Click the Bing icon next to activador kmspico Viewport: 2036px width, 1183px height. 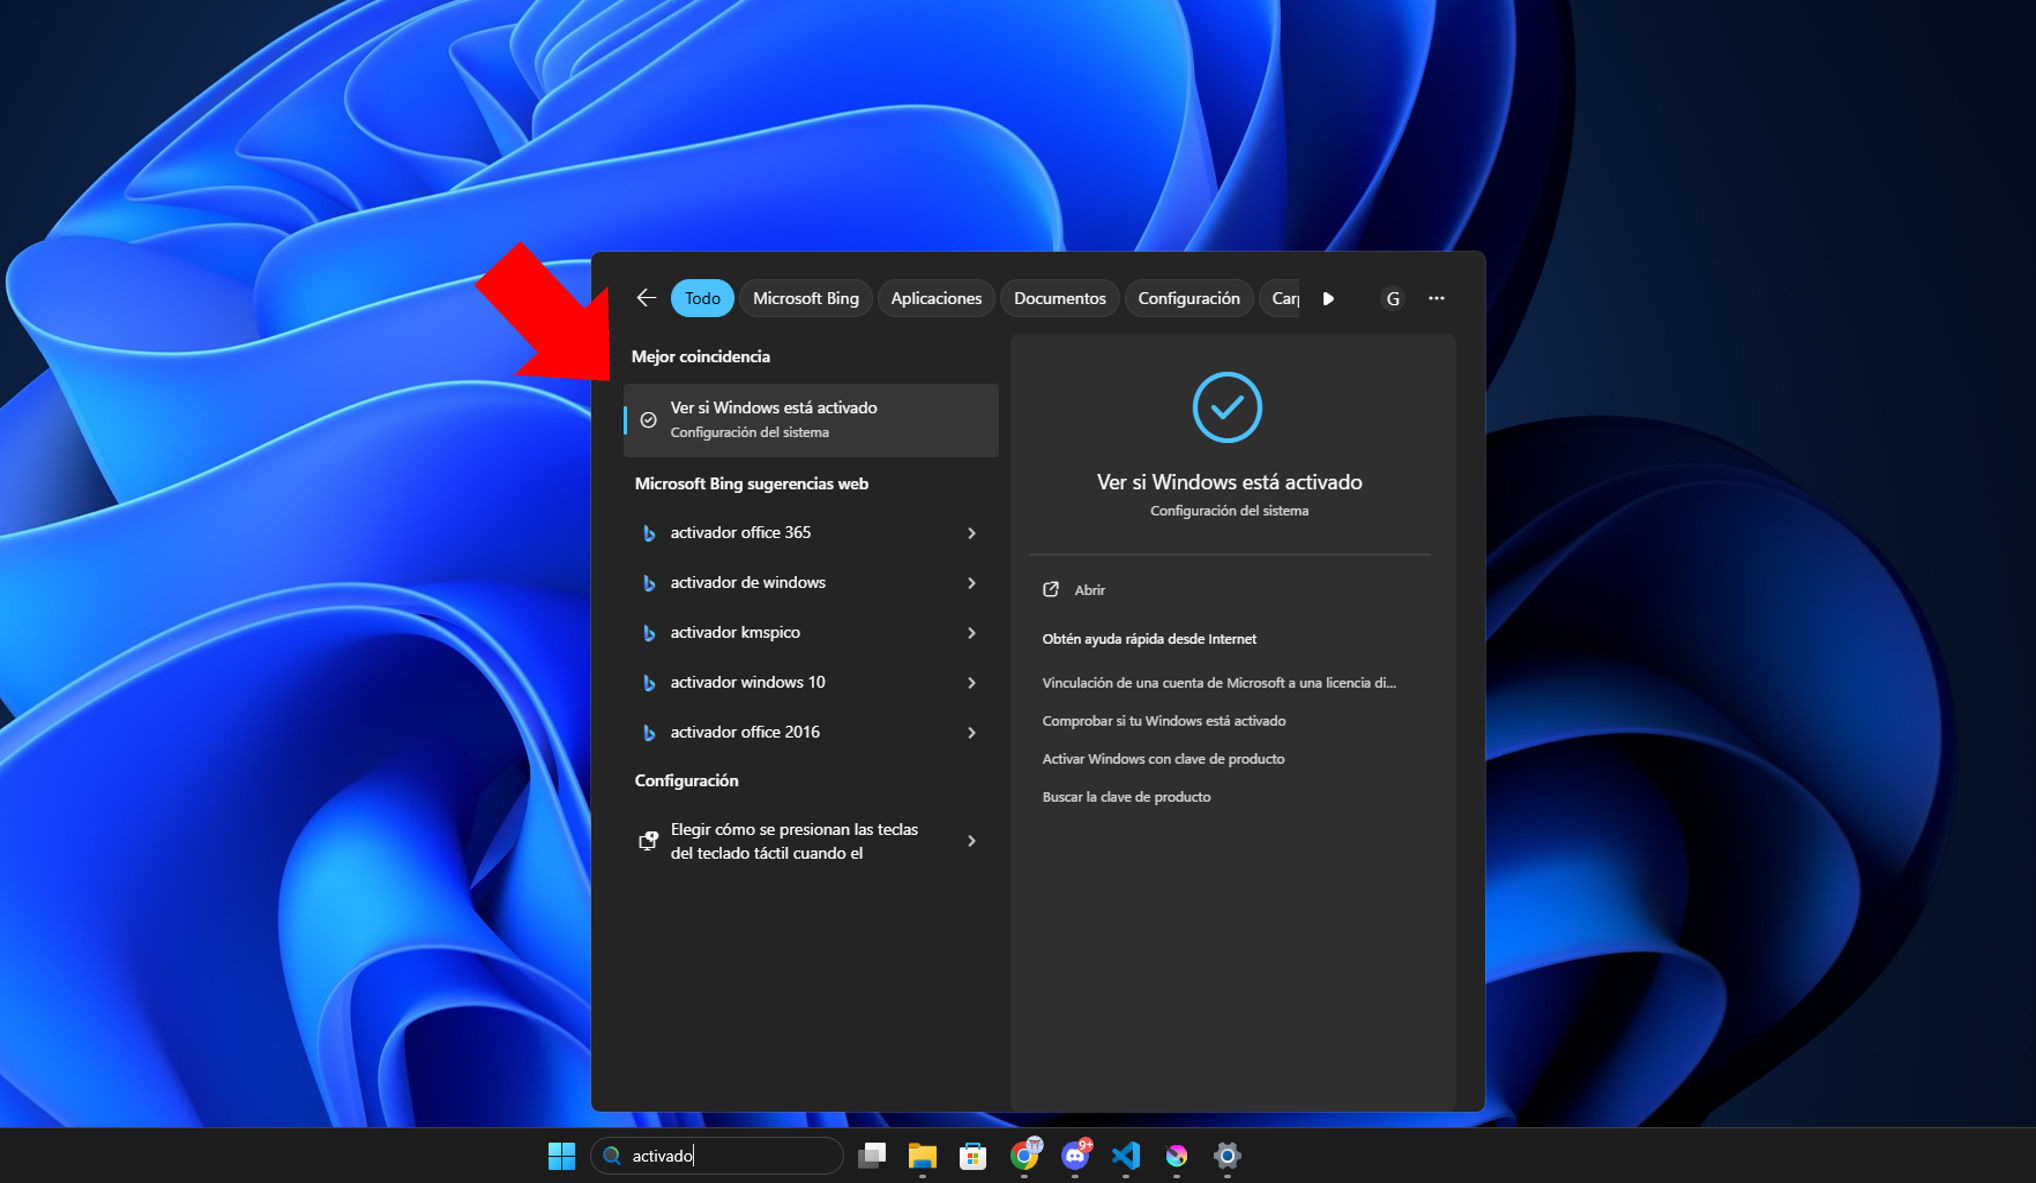pyautogui.click(x=649, y=632)
